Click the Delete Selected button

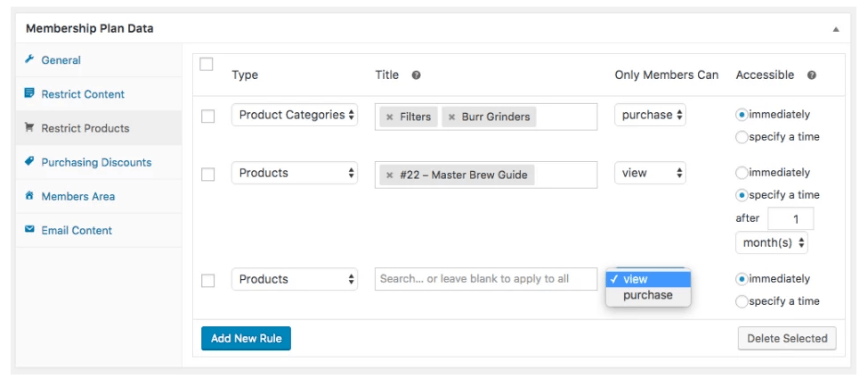[x=787, y=338]
